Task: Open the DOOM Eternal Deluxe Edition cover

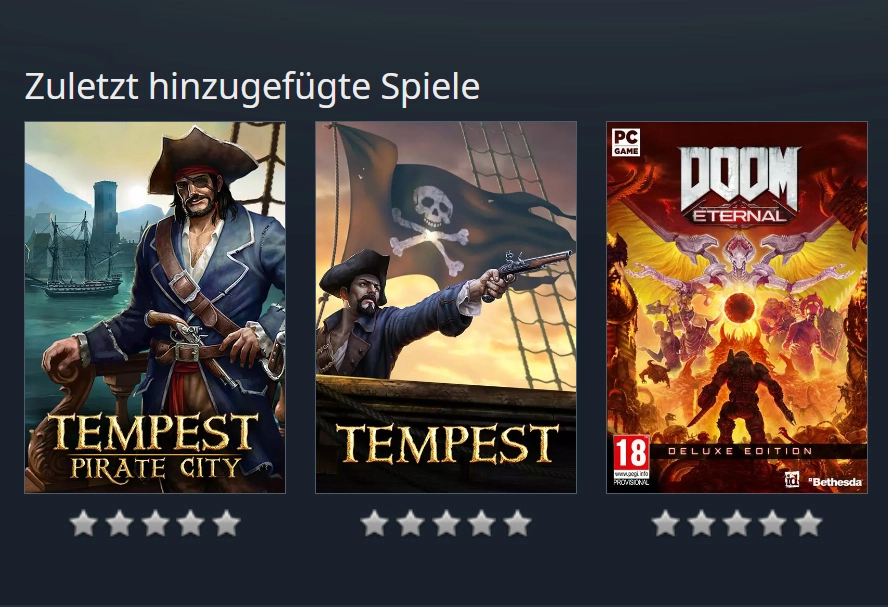Action: (737, 307)
